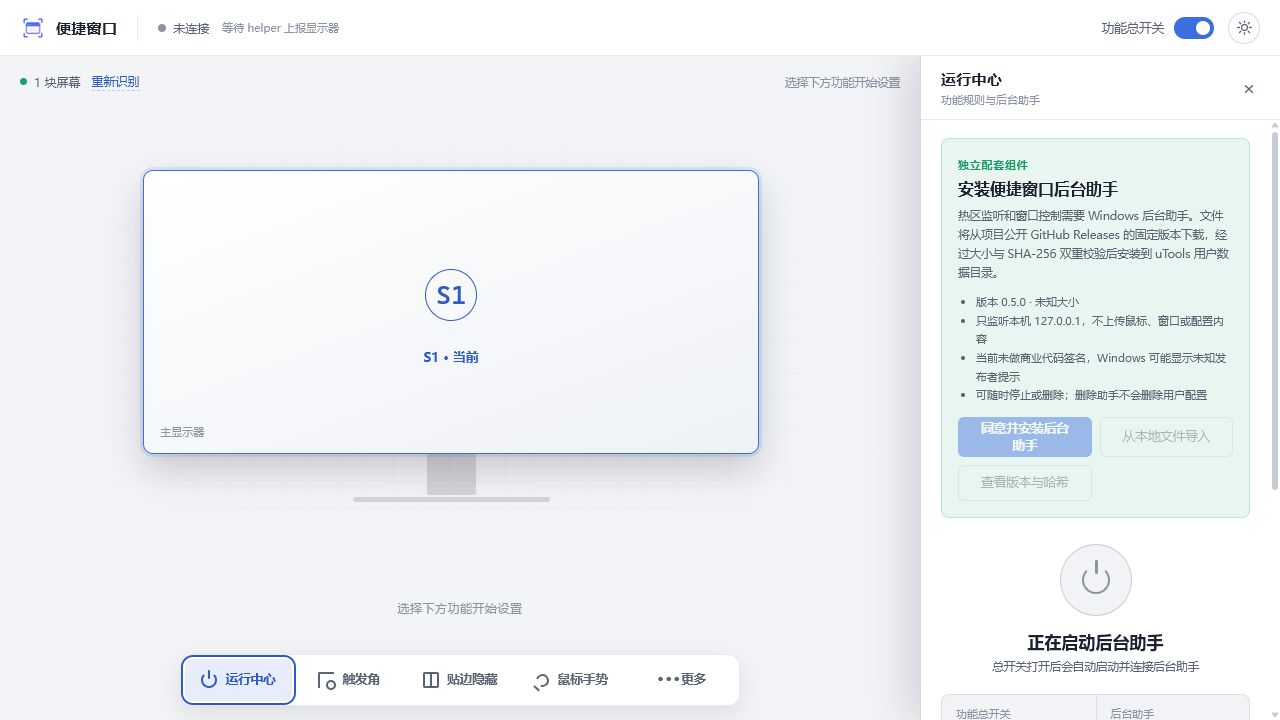
Task: Select the 触发角 tab
Action: [x=349, y=680]
